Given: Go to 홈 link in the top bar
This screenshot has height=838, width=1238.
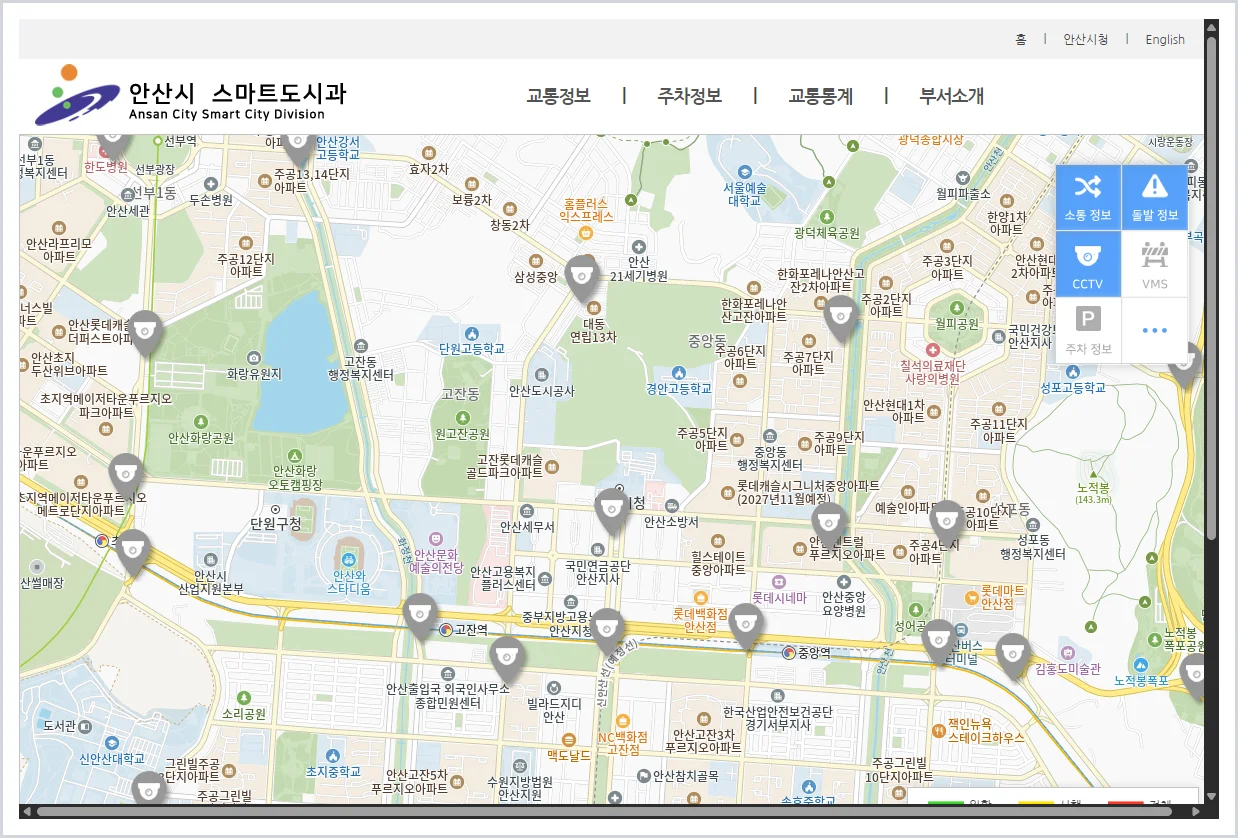Looking at the screenshot, I should (x=1021, y=39).
